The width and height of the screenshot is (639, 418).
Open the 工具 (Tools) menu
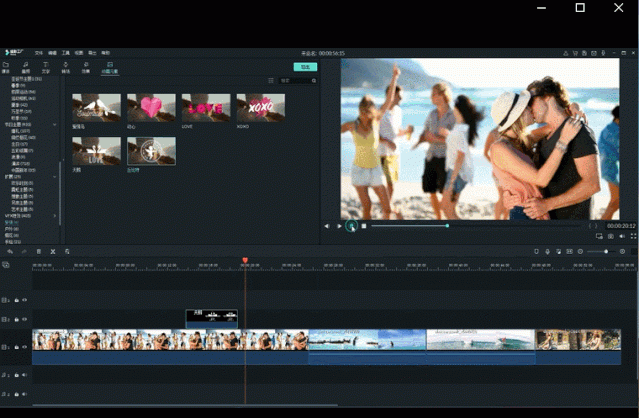click(x=66, y=53)
